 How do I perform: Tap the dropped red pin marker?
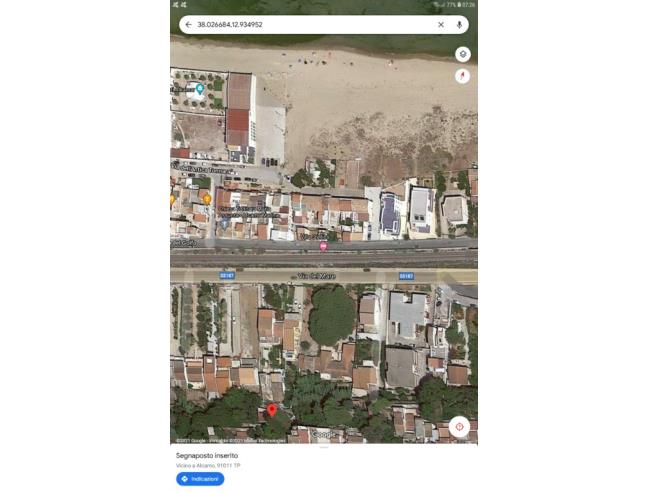pyautogui.click(x=272, y=410)
